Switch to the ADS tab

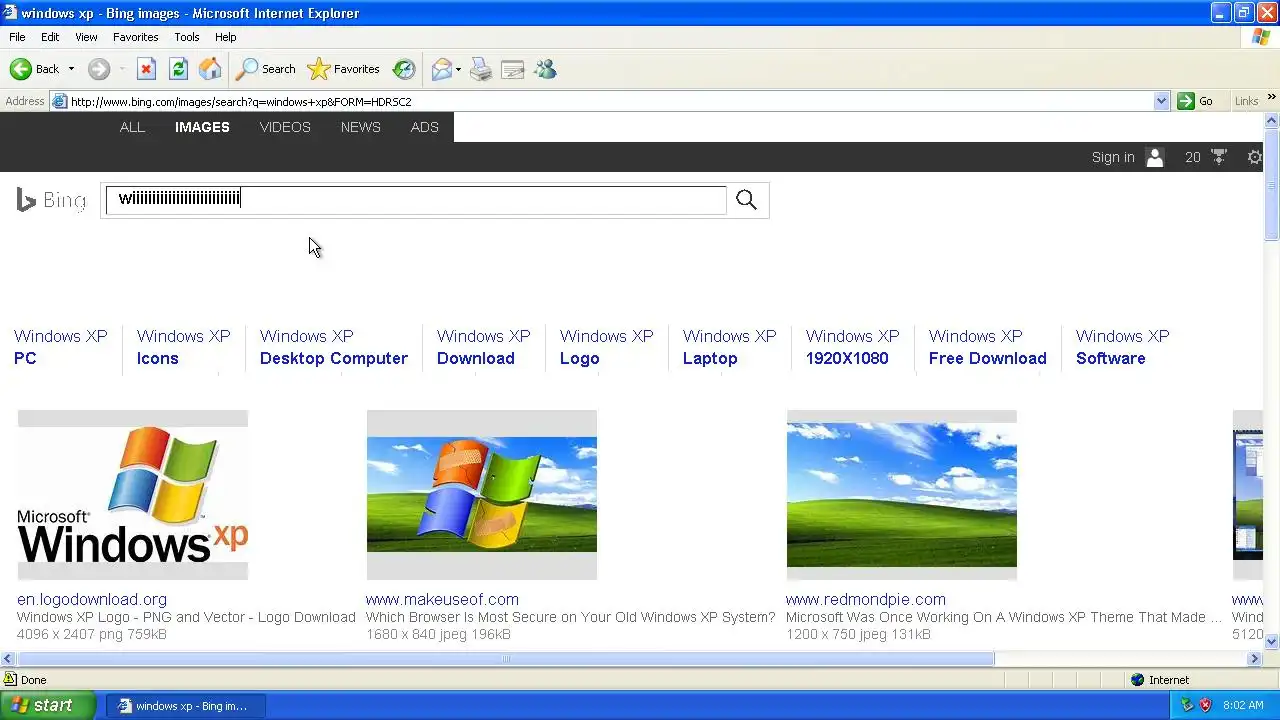(x=424, y=127)
